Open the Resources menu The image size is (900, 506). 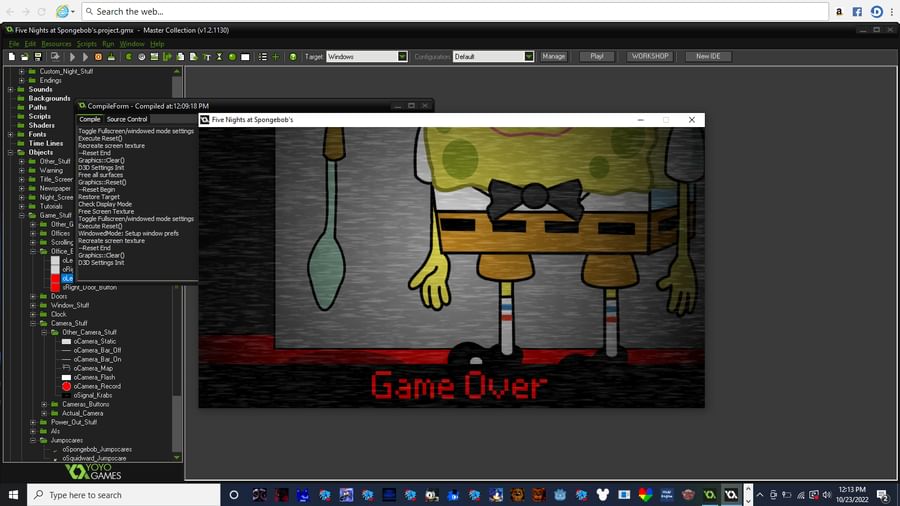[x=56, y=44]
